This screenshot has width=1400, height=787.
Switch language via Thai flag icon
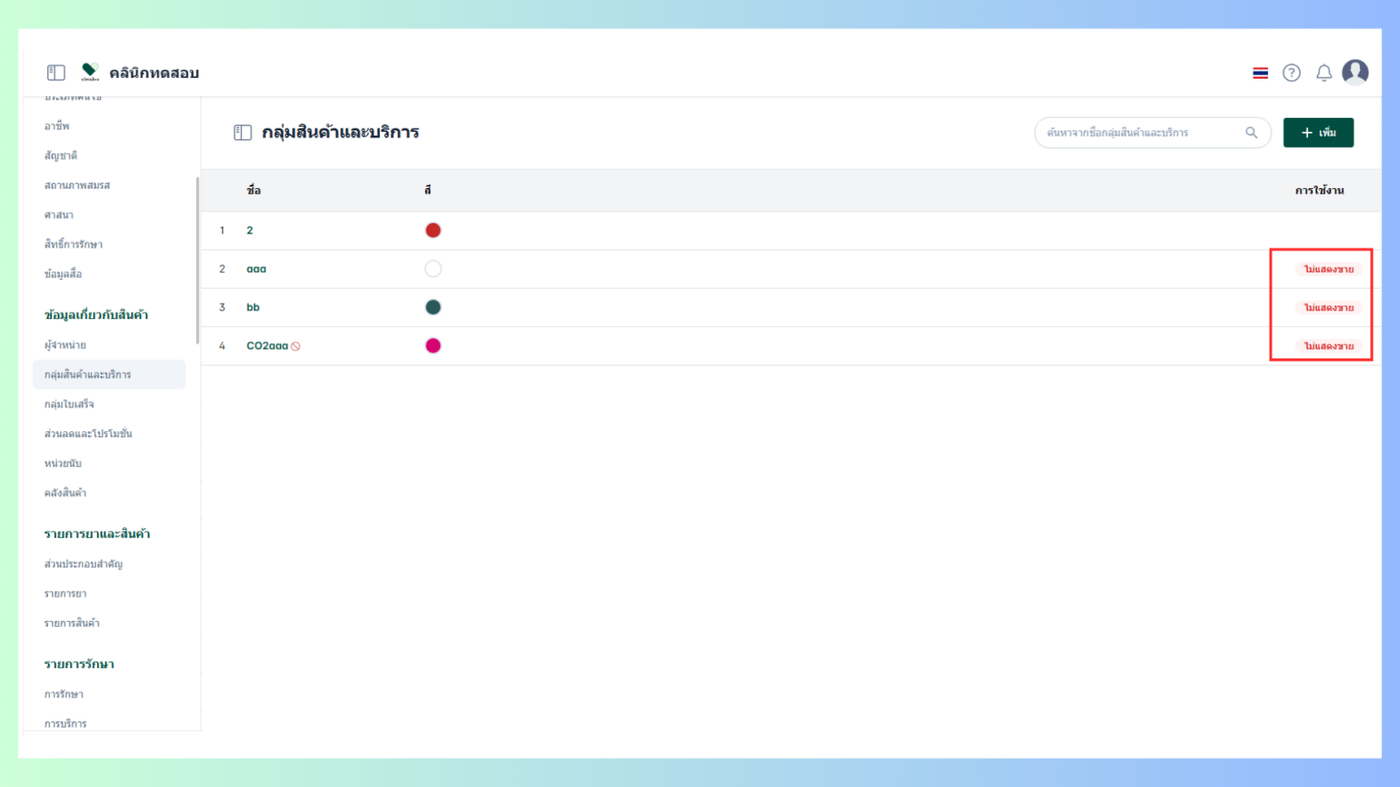1260,73
